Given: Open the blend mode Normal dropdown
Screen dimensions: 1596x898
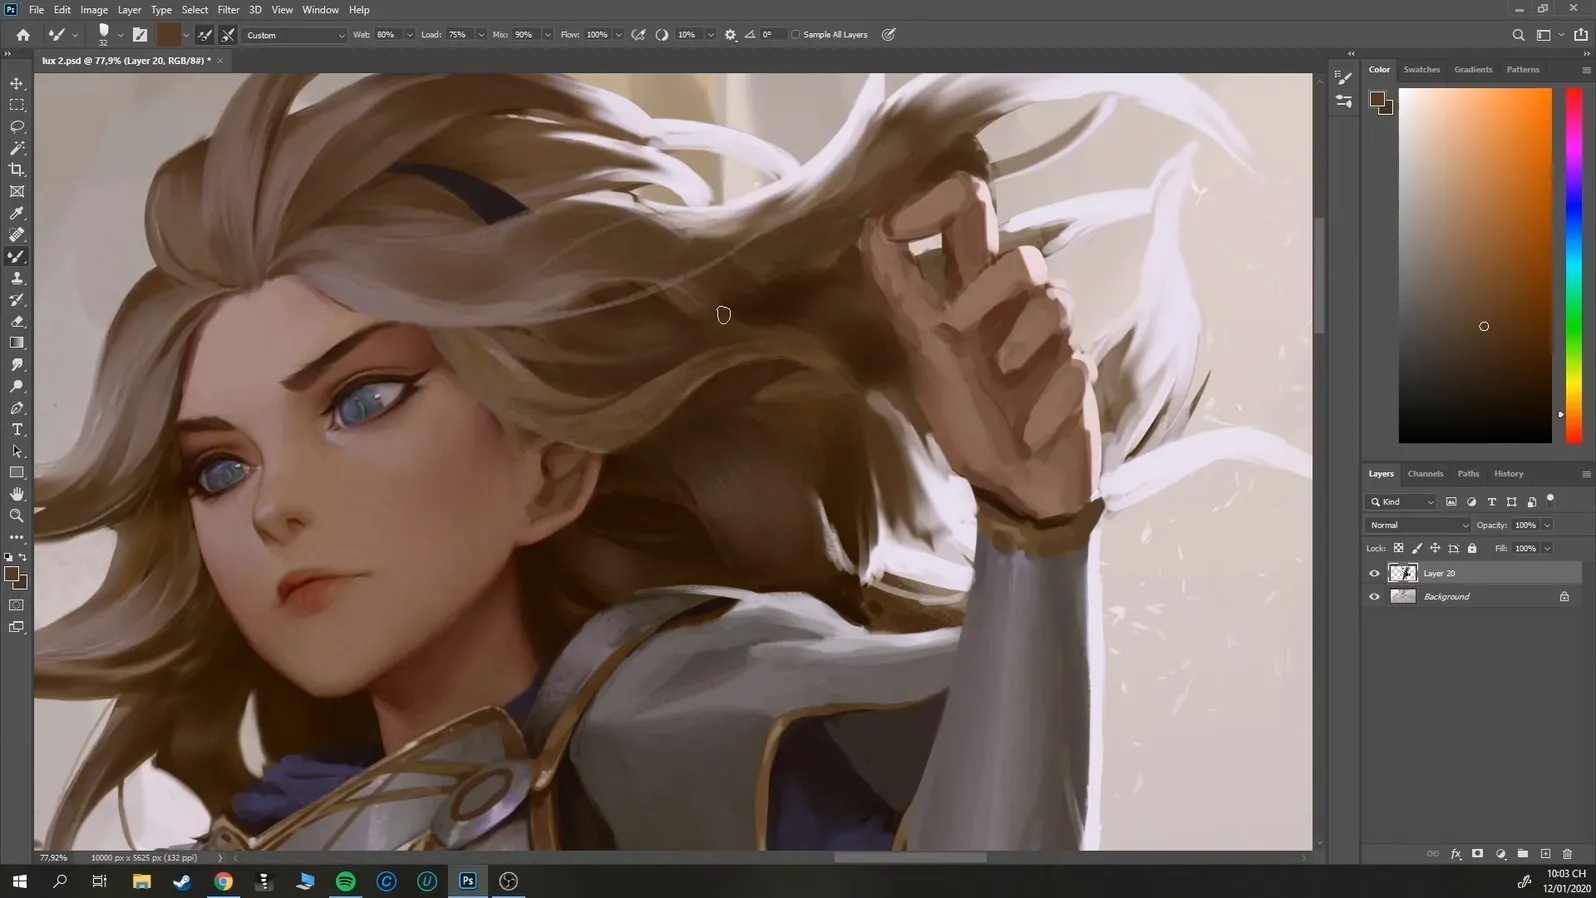Looking at the screenshot, I should [x=1418, y=525].
